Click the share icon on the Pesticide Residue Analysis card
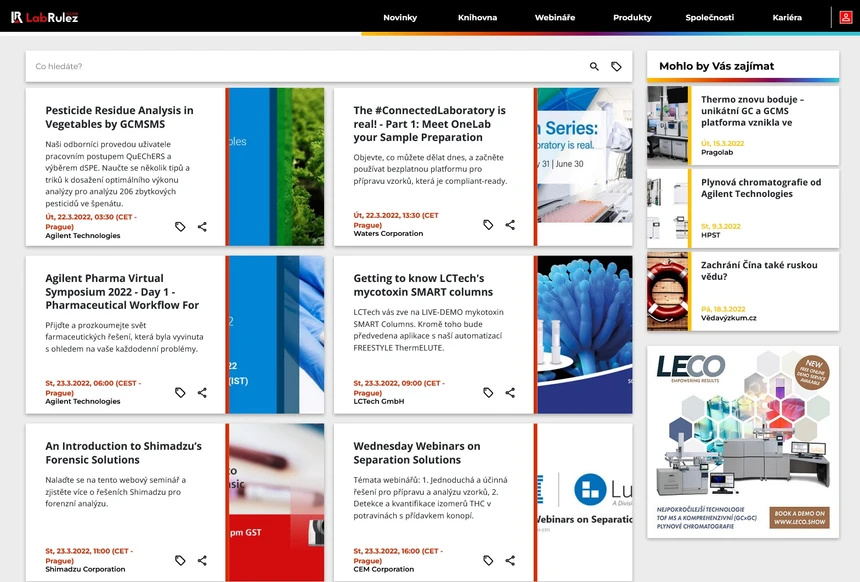860x582 pixels. coord(202,227)
